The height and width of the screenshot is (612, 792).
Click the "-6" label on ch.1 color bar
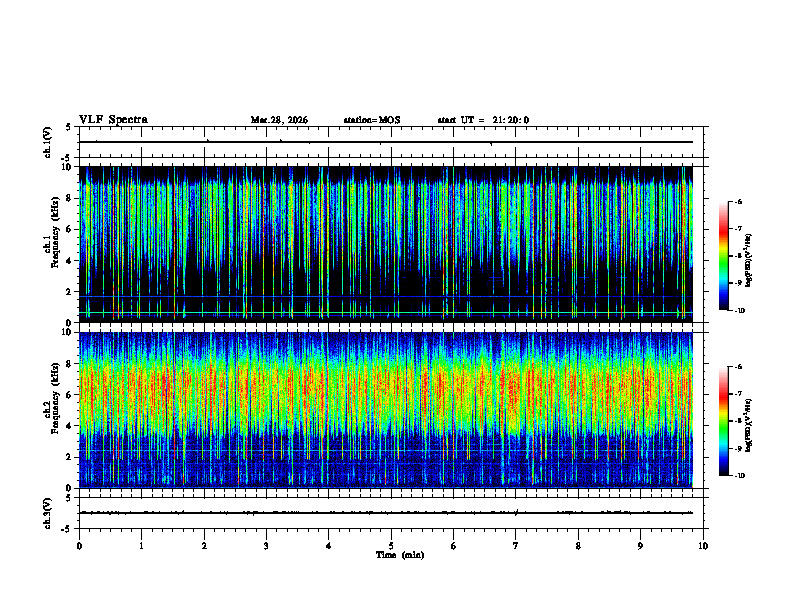pos(737,202)
